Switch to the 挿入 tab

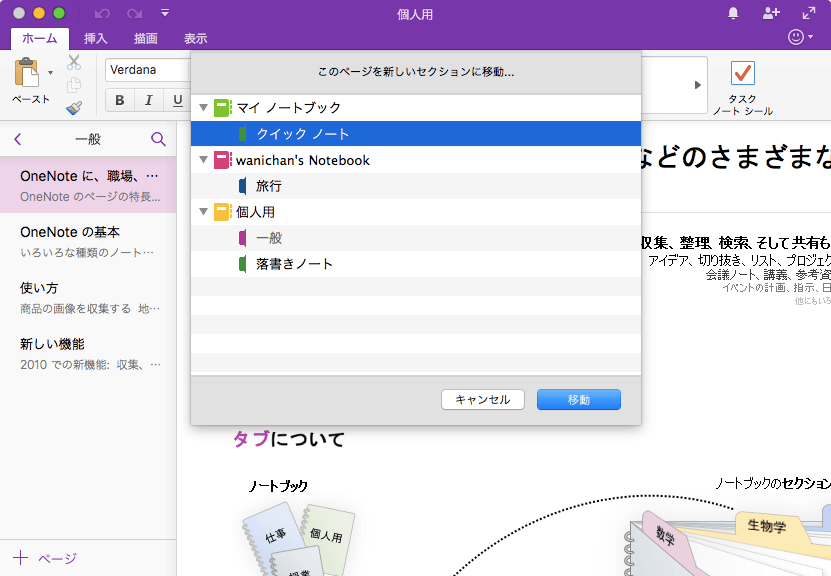click(x=95, y=38)
